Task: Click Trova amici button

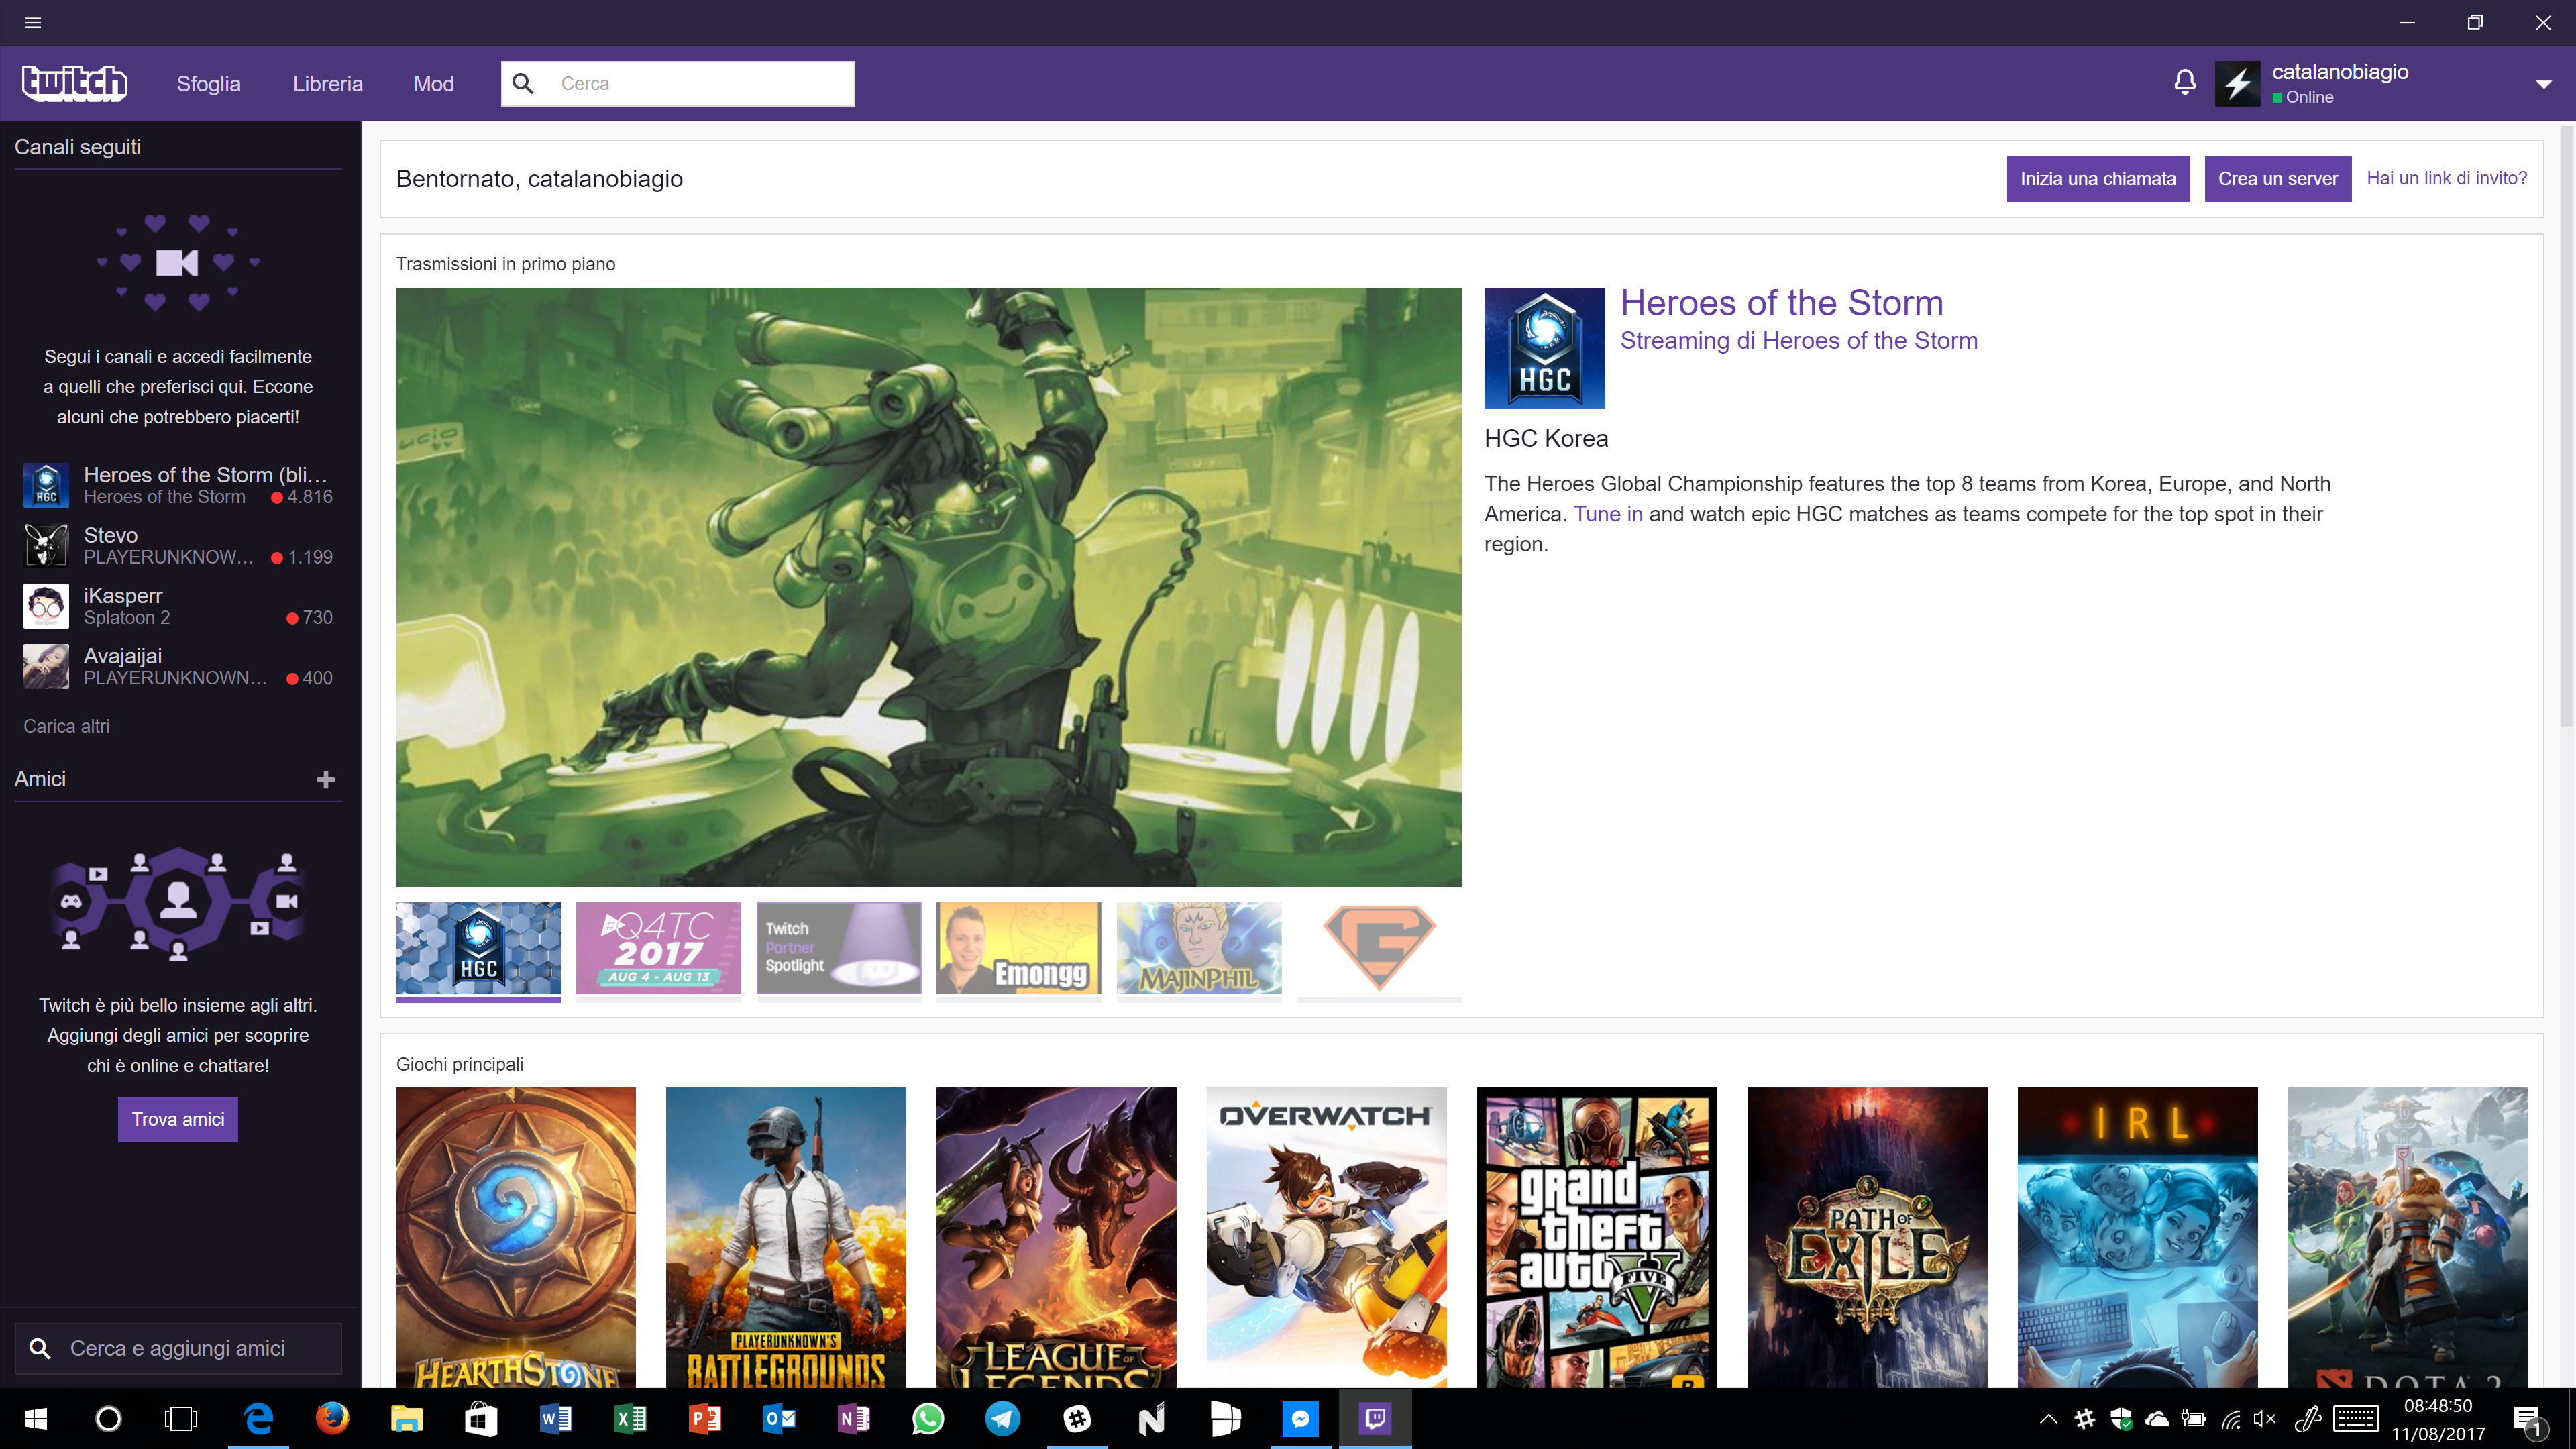Action: point(178,1119)
